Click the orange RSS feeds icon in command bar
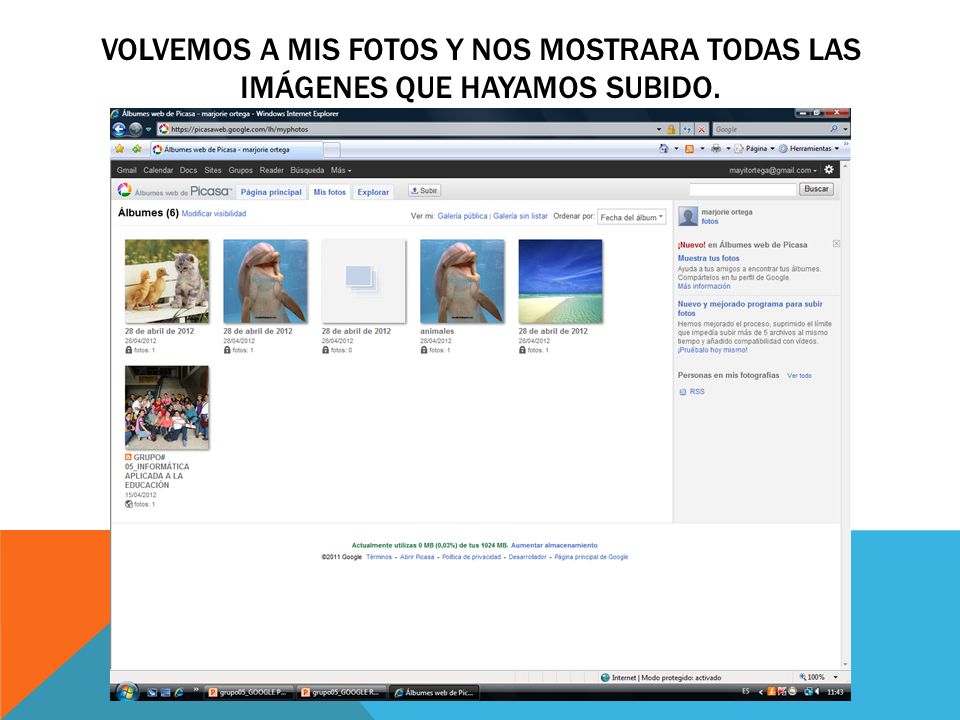This screenshot has height=720, width=960. tap(689, 149)
